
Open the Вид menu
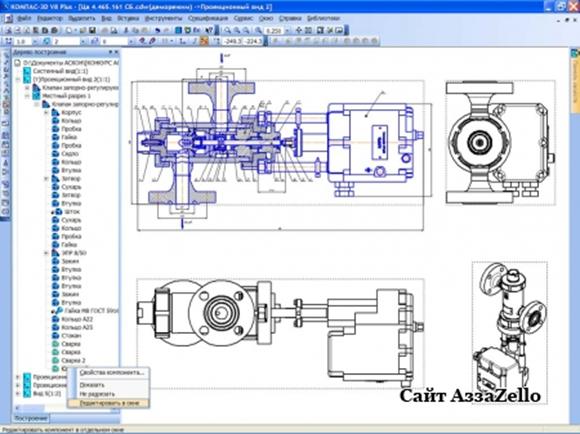coord(107,18)
